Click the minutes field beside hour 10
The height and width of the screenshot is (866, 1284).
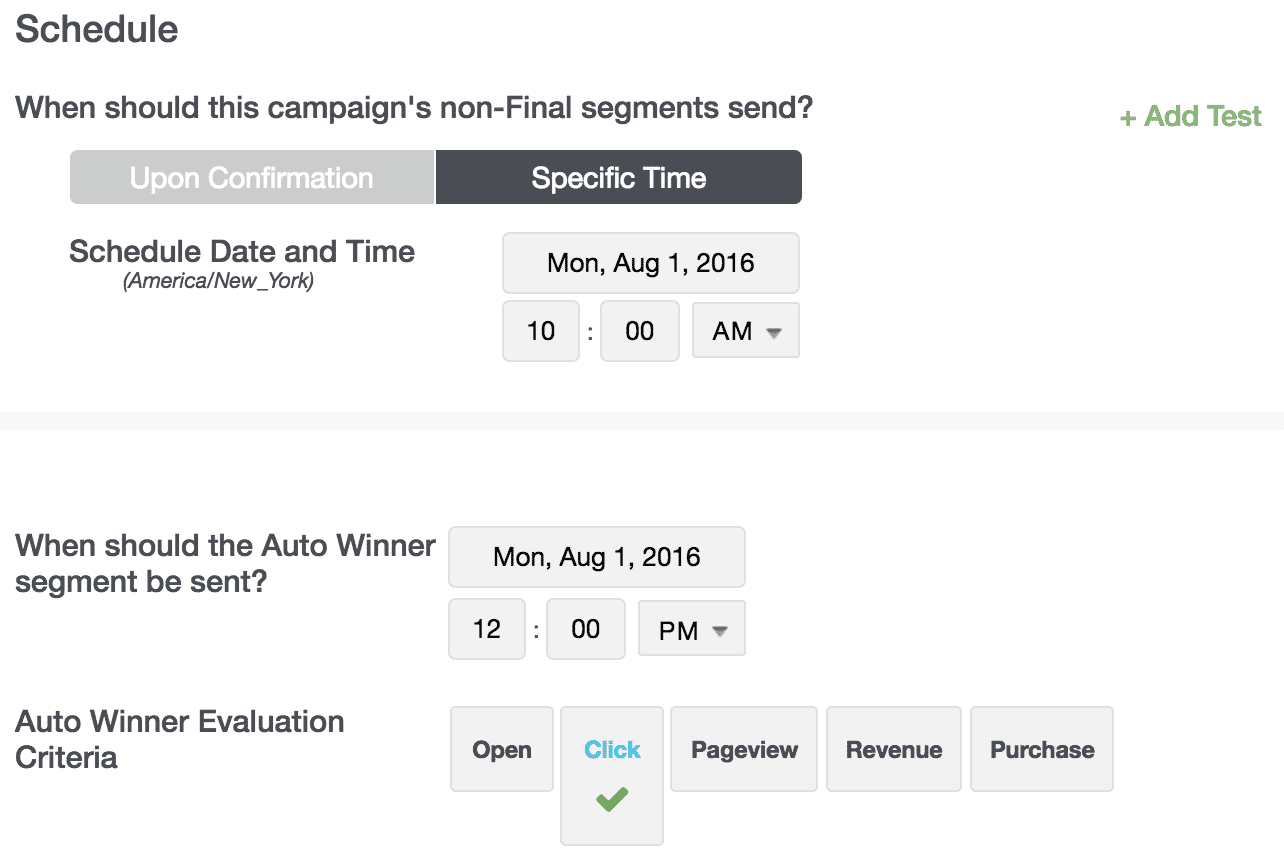click(x=639, y=331)
